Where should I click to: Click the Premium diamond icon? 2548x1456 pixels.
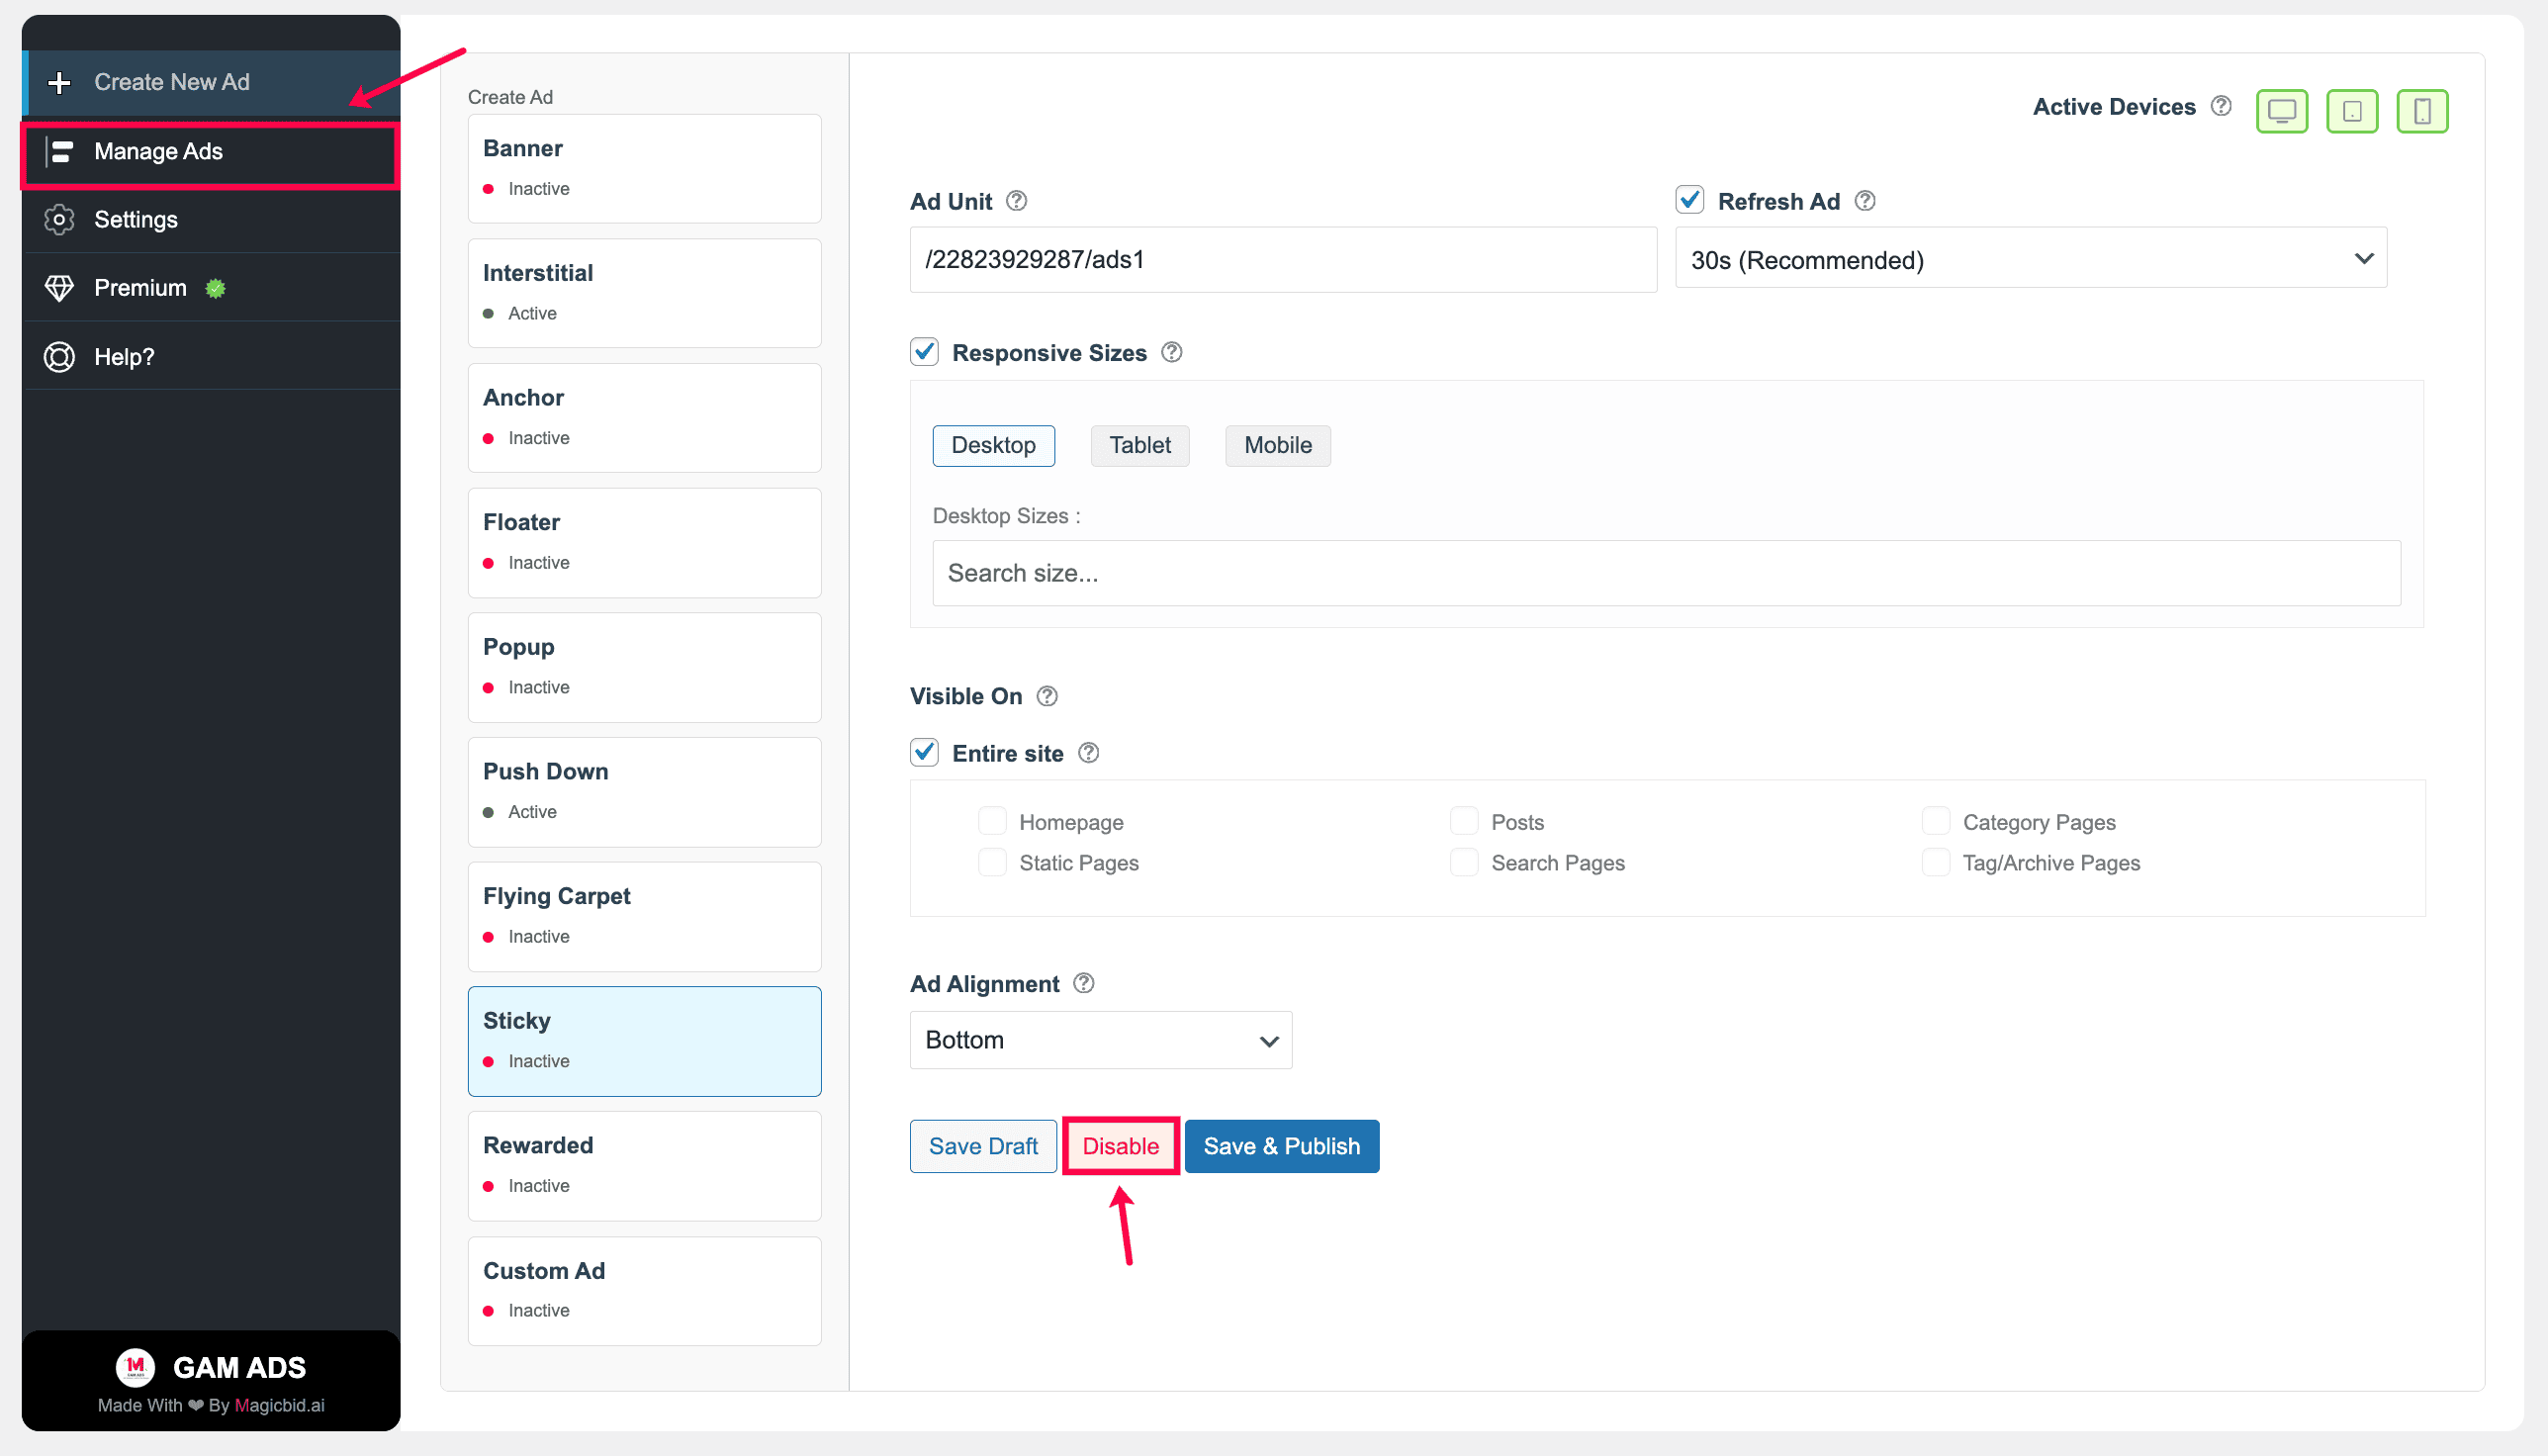pos(60,288)
